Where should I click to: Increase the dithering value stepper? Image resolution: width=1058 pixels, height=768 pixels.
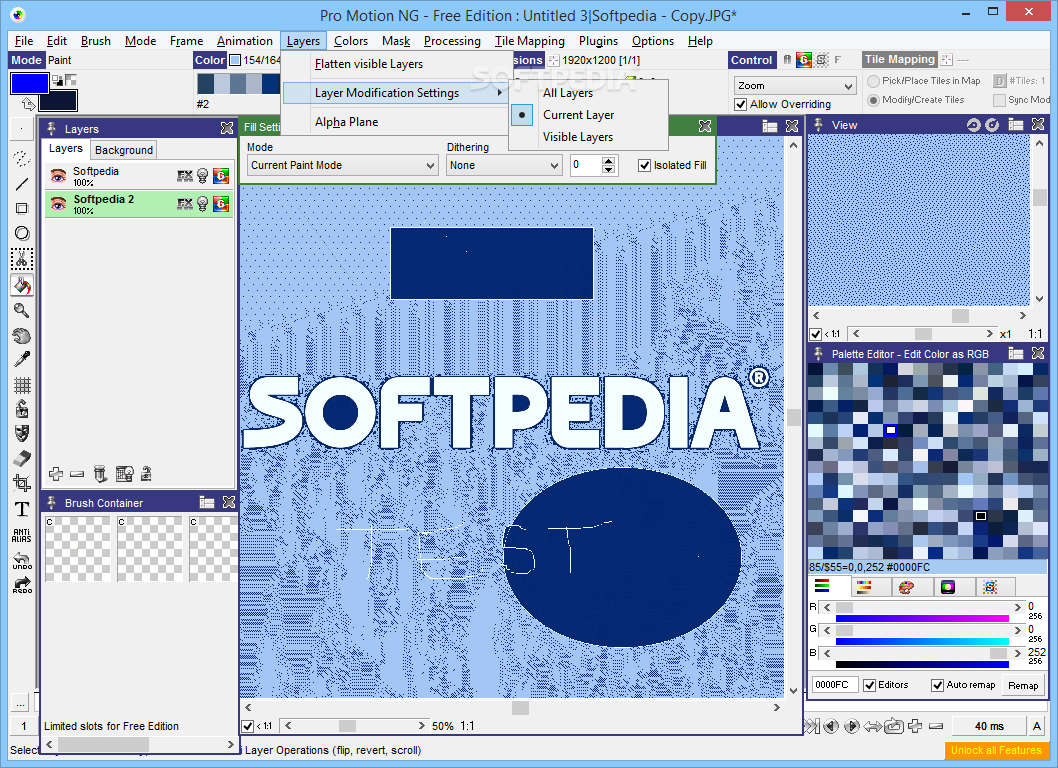[x=609, y=161]
